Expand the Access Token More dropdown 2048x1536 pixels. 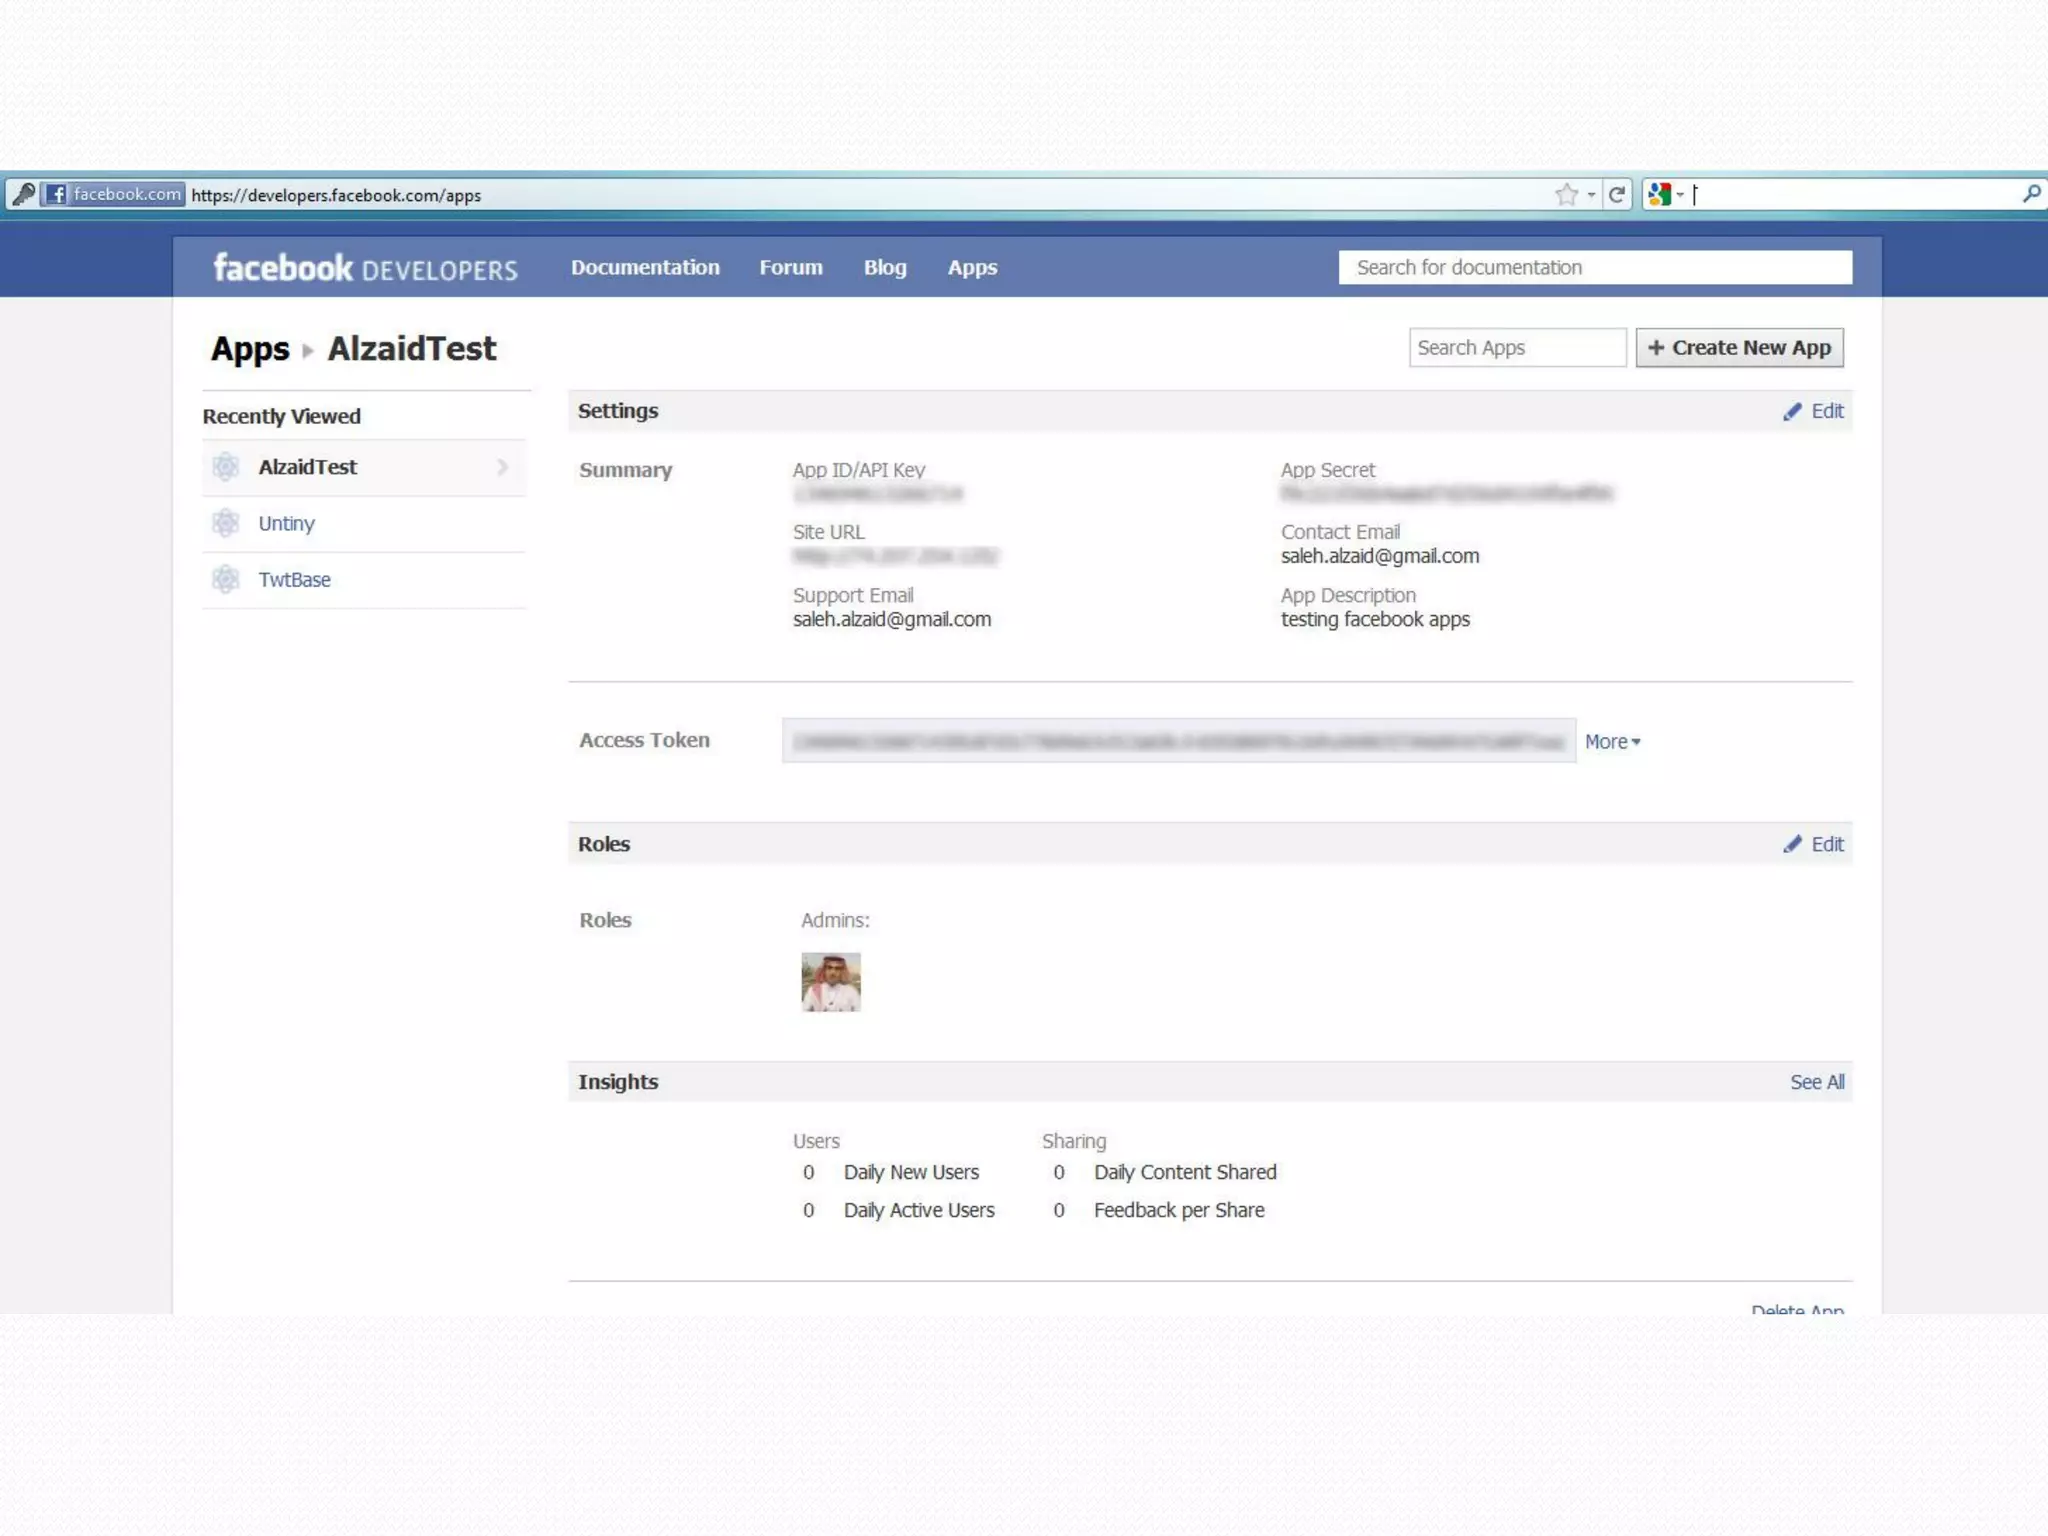[x=1612, y=741]
